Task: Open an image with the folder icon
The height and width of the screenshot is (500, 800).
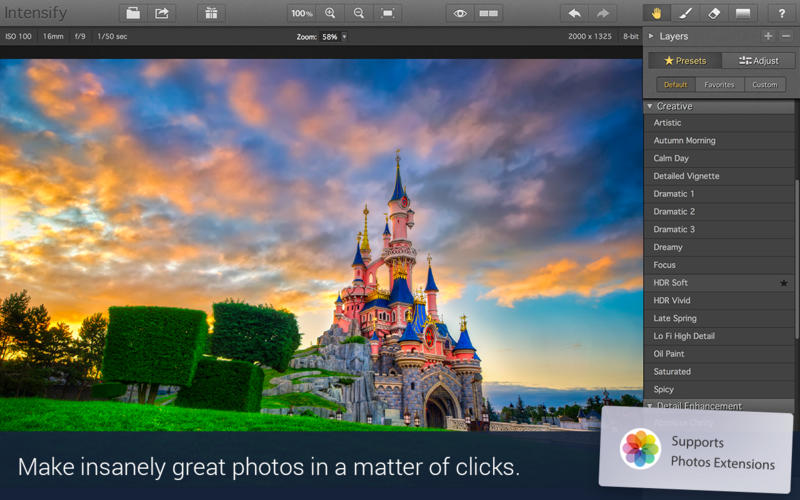Action: 133,13
